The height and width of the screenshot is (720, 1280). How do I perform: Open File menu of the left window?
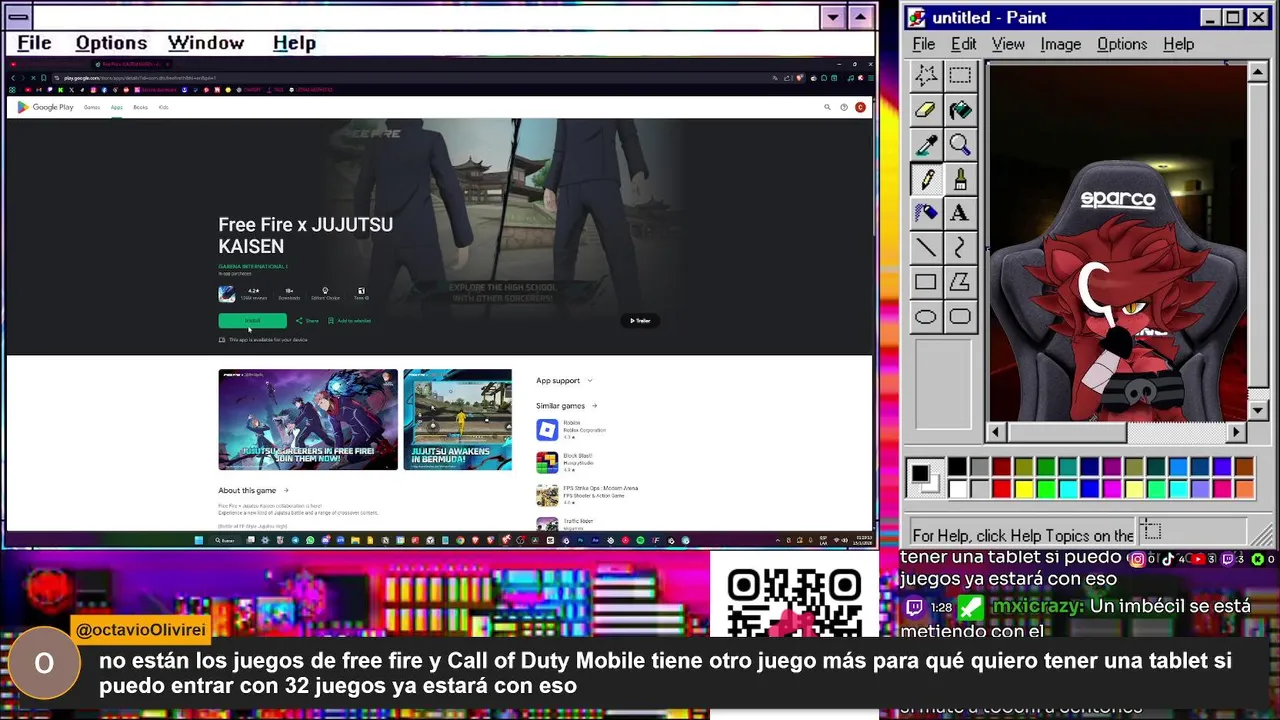click(x=34, y=43)
